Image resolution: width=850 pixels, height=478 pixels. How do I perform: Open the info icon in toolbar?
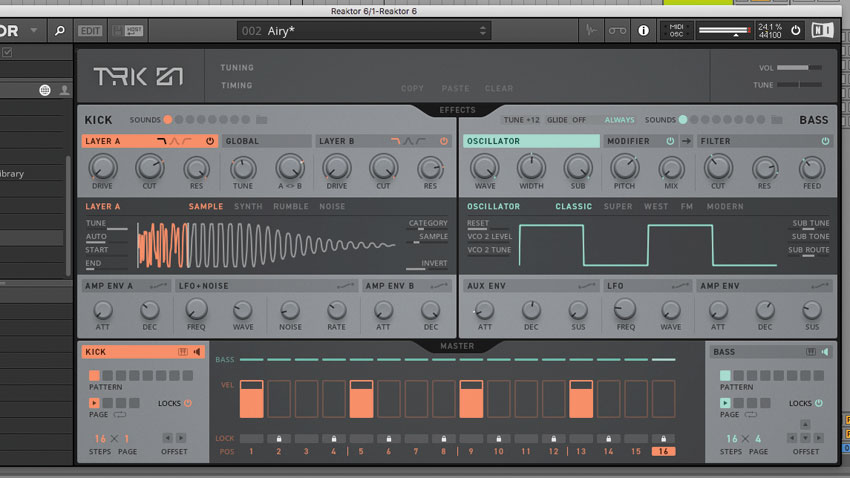[643, 31]
